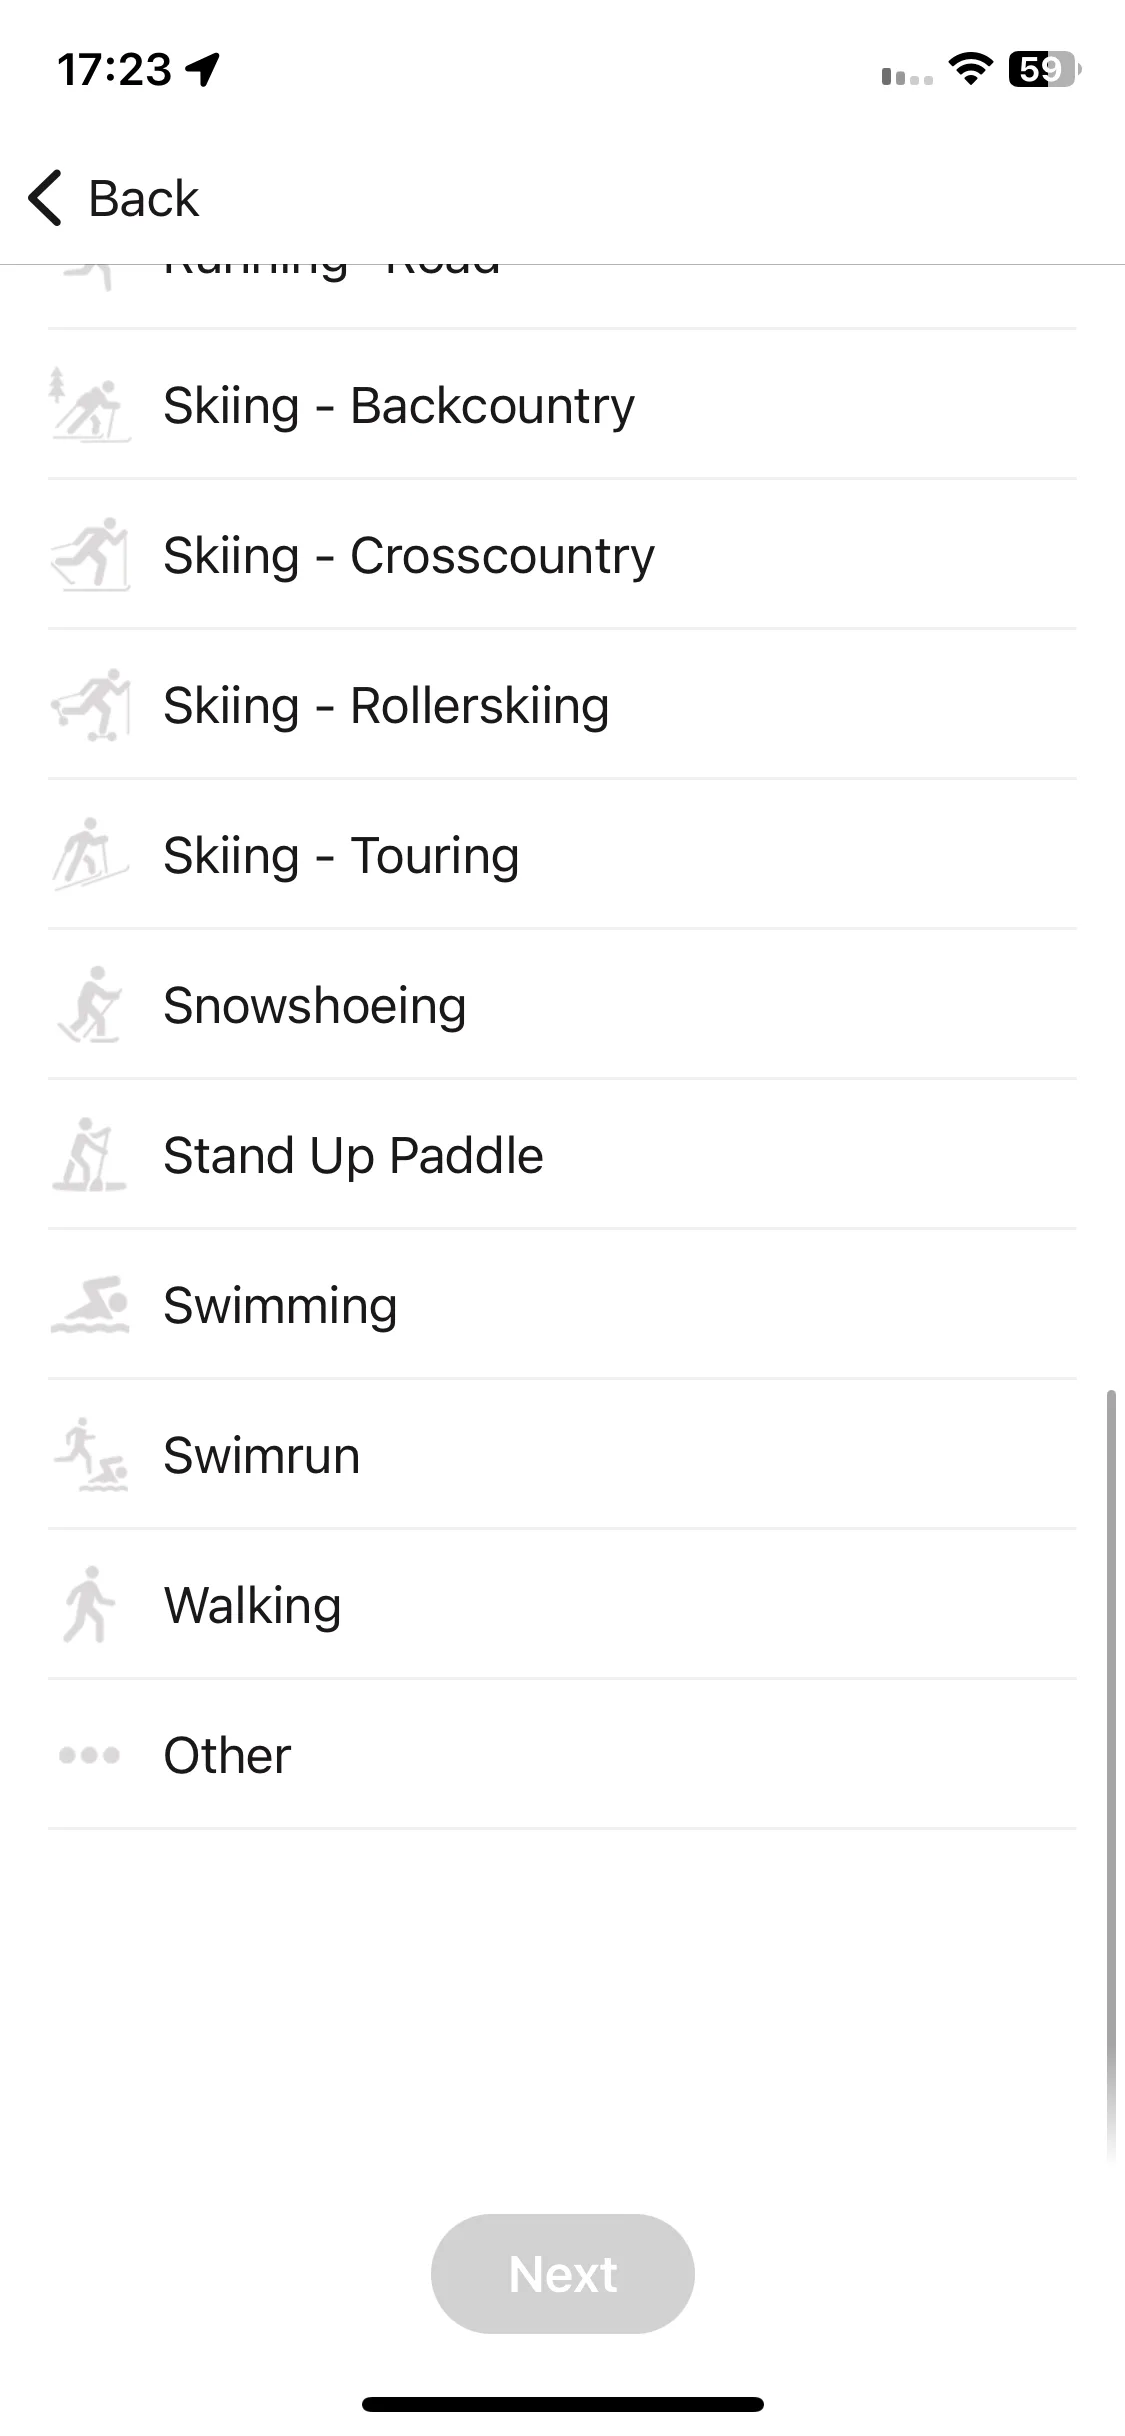The width and height of the screenshot is (1125, 2436).
Task: Choose Snowshoeing from the sport list
Action: (562, 1005)
